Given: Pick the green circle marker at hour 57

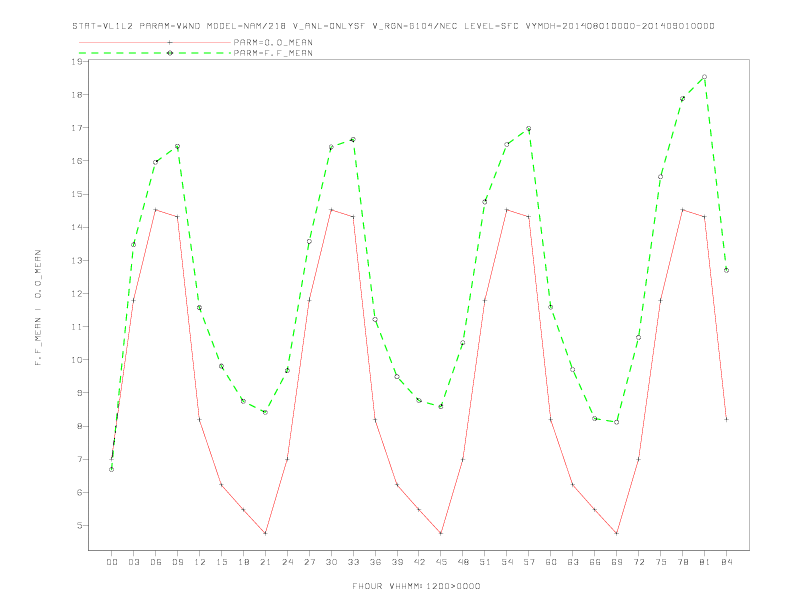Looking at the screenshot, I should 529,129.
